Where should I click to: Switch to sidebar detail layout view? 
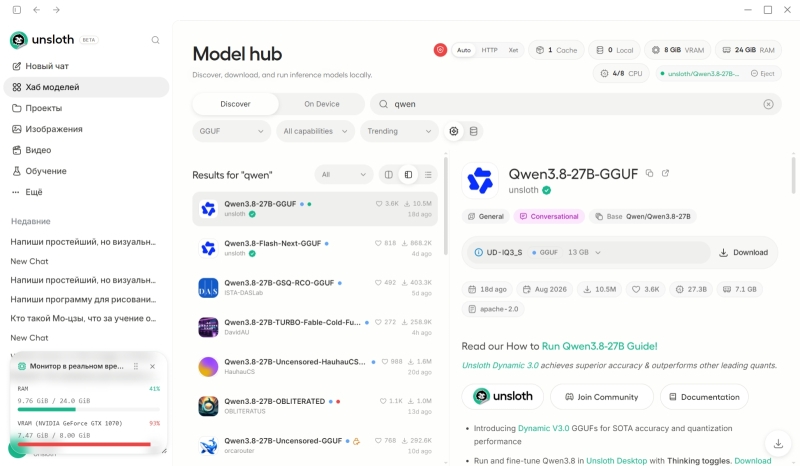408,175
